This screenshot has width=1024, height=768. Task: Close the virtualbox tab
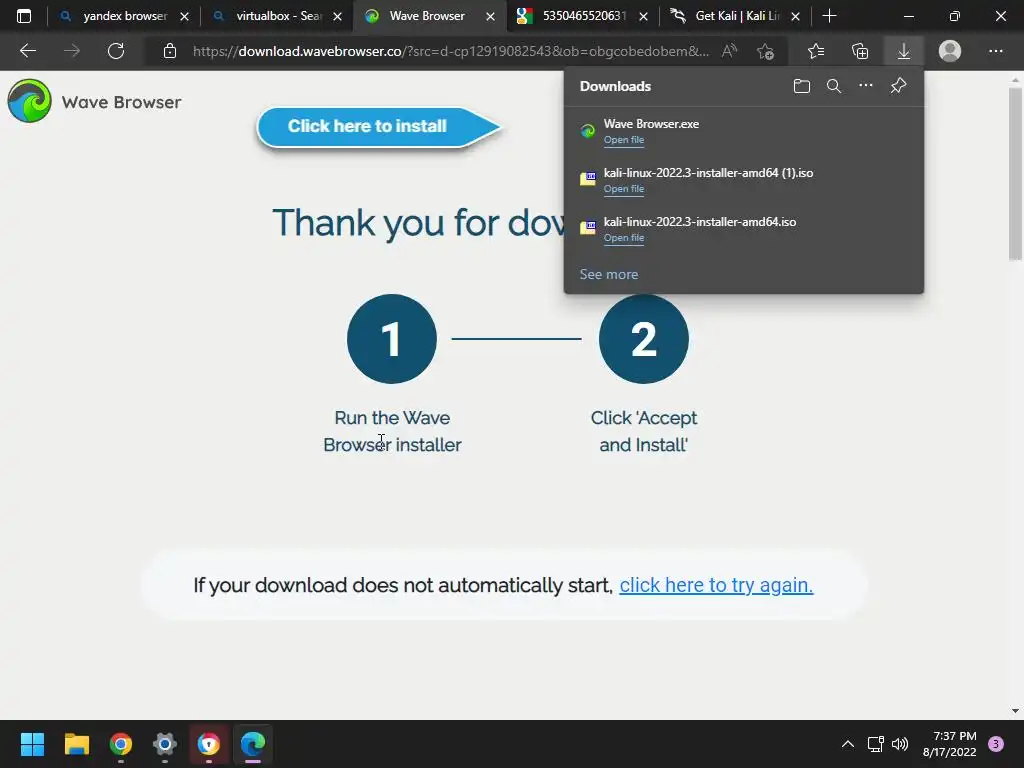point(337,16)
